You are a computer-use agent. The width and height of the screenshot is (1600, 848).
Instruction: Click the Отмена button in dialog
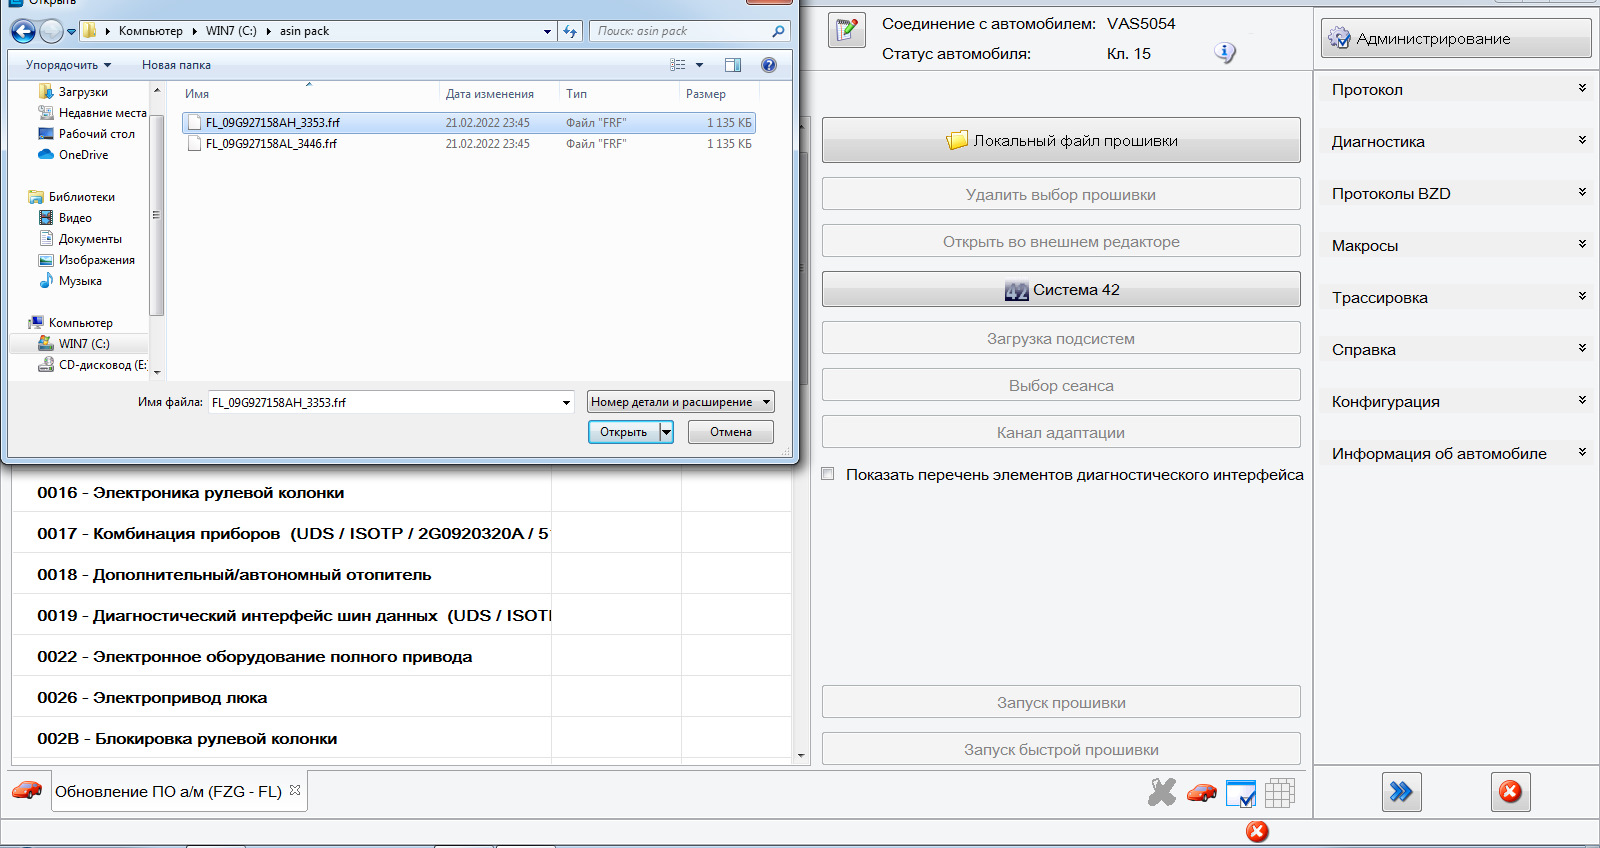(x=731, y=432)
